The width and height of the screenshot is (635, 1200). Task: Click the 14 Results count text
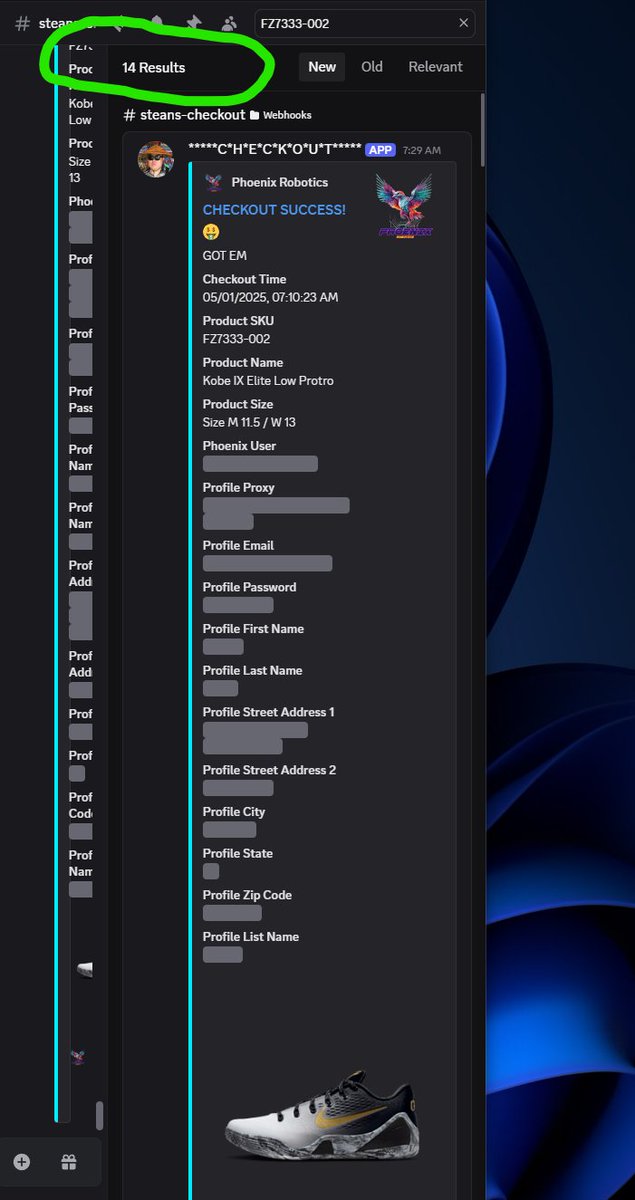(x=153, y=67)
